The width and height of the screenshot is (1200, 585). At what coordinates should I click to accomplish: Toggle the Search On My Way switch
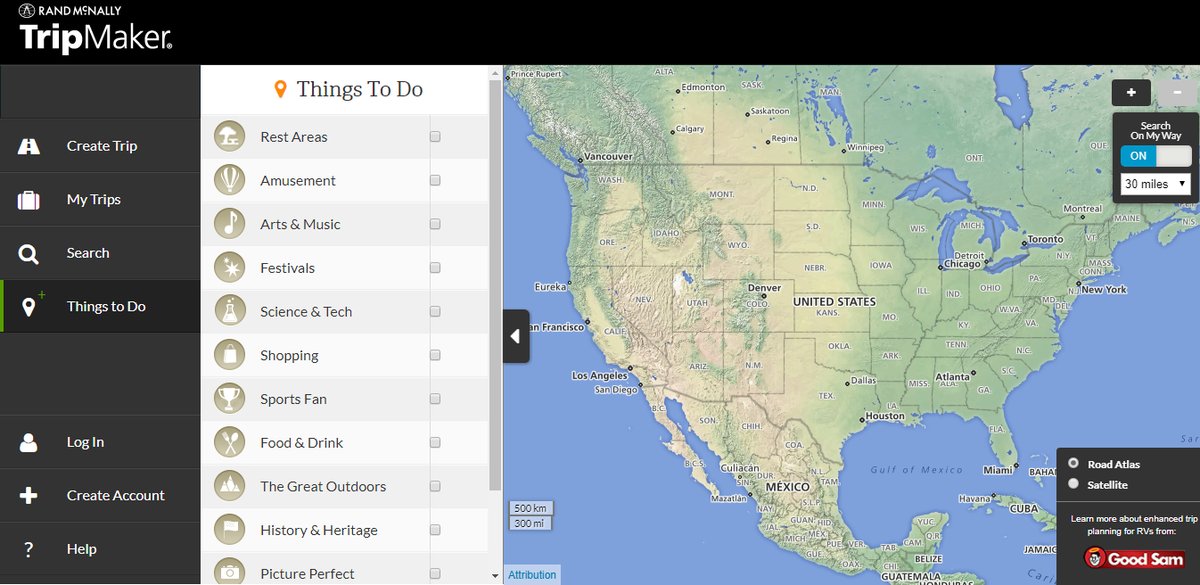1155,156
